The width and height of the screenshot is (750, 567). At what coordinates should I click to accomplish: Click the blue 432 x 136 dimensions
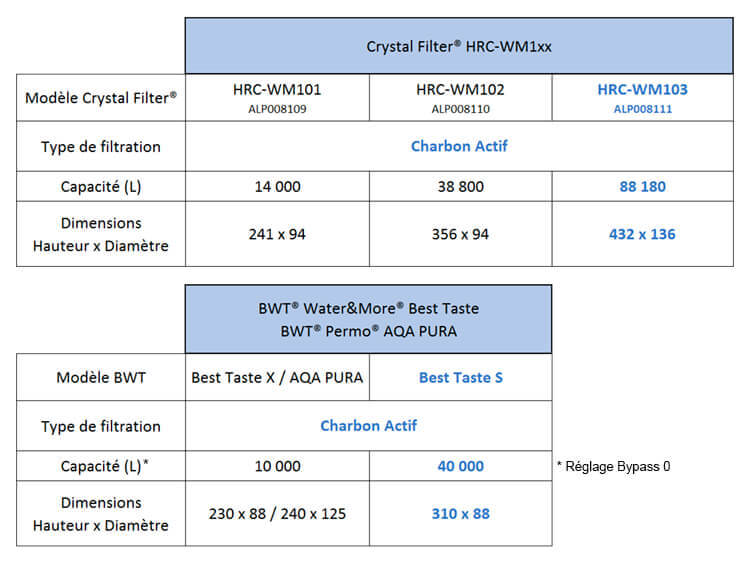[642, 234]
